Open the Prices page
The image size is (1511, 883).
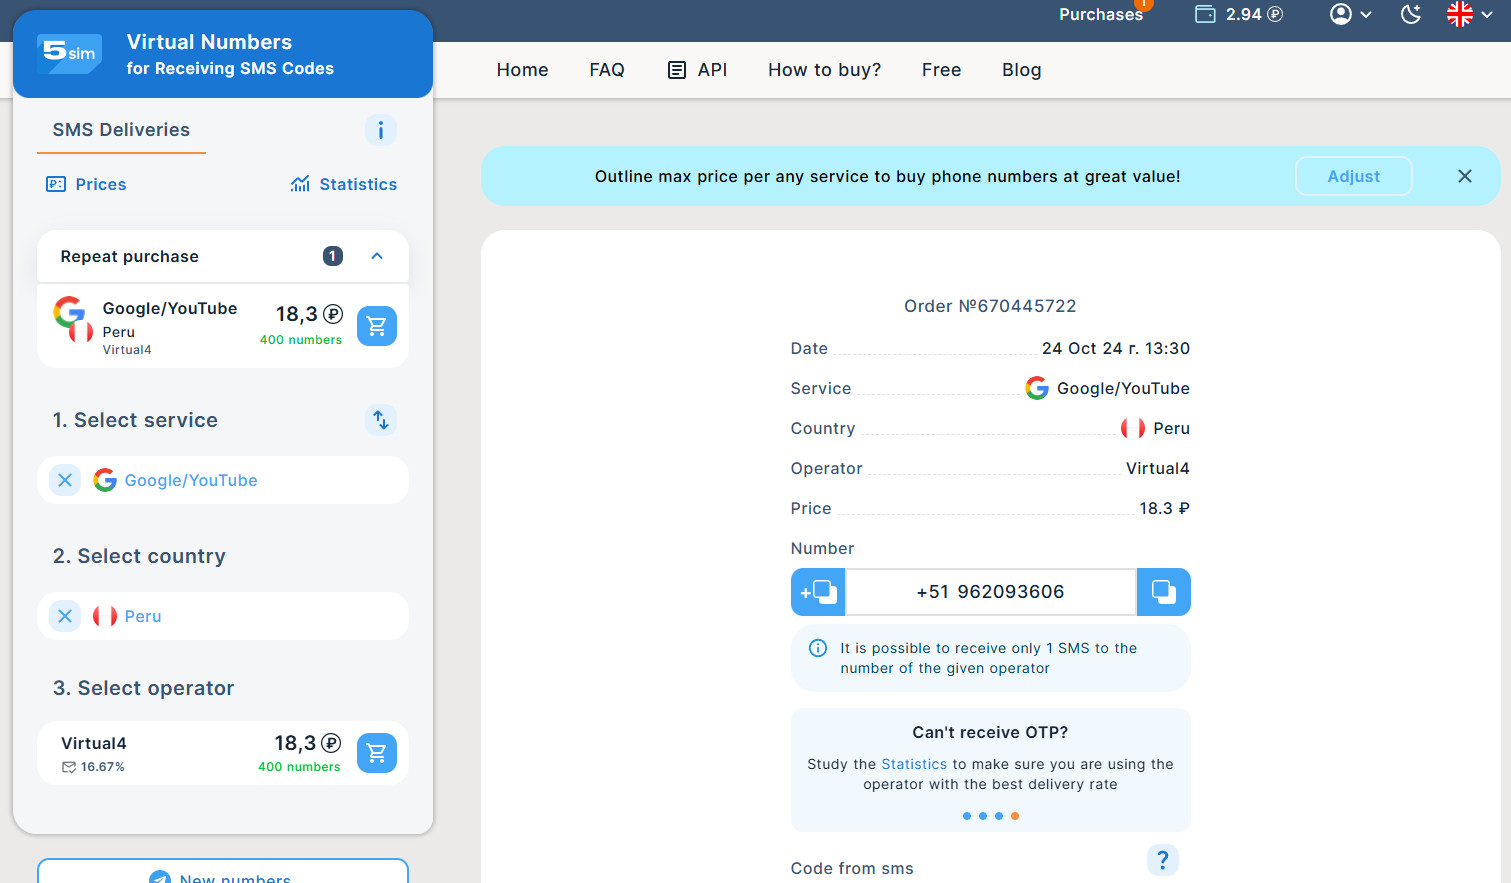click(86, 184)
